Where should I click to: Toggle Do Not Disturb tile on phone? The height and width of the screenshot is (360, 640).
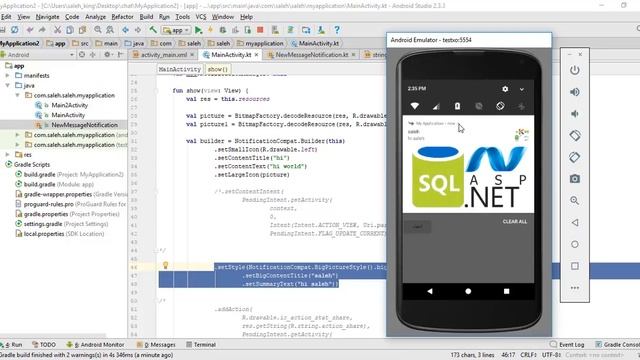(479, 106)
